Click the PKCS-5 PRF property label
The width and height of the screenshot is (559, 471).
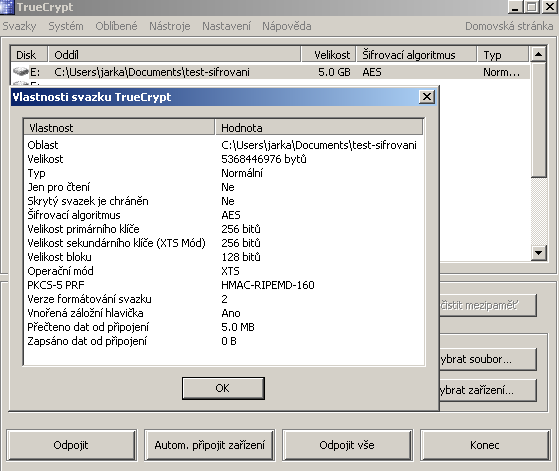click(x=56, y=285)
